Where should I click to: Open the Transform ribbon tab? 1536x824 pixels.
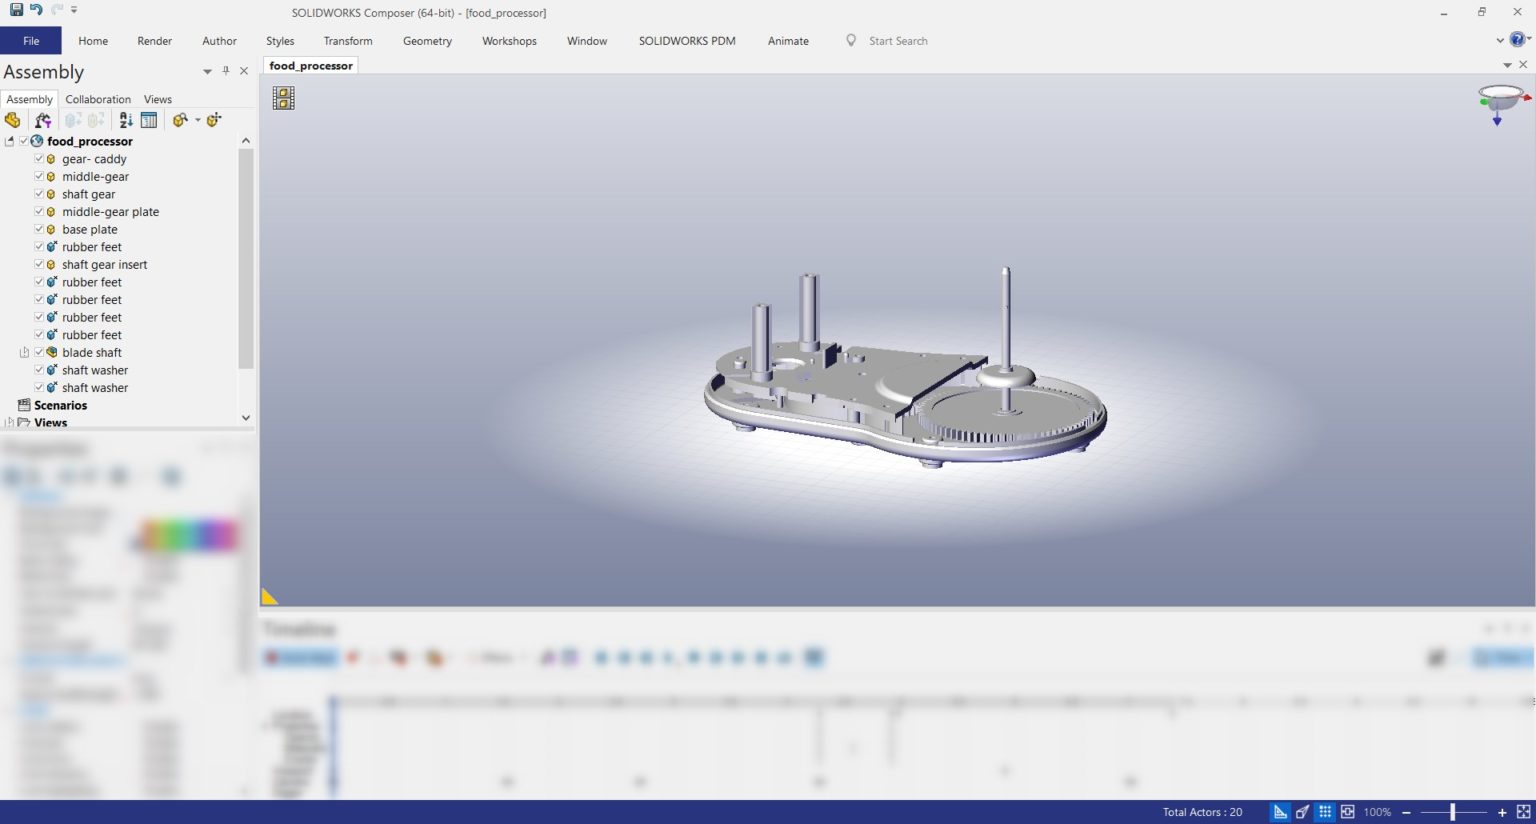tap(348, 41)
